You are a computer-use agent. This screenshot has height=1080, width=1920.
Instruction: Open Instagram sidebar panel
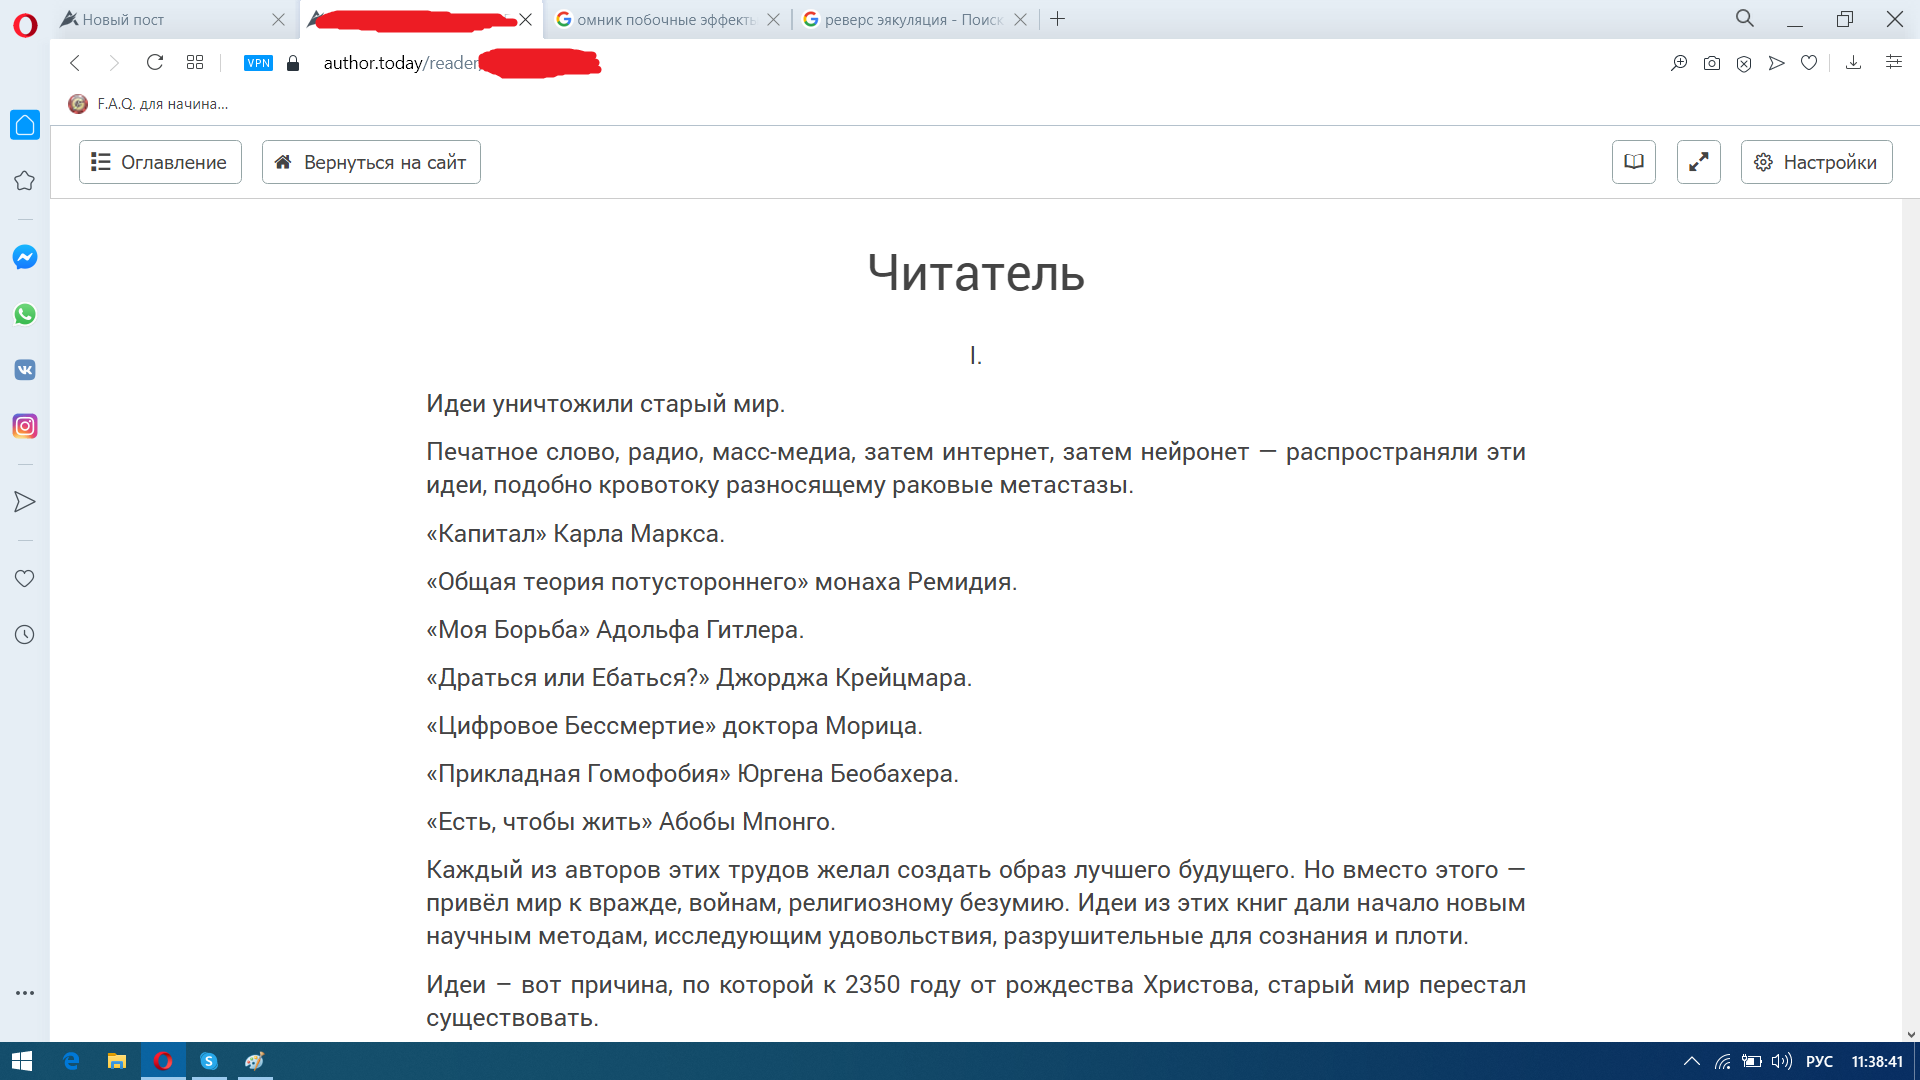coord(25,426)
